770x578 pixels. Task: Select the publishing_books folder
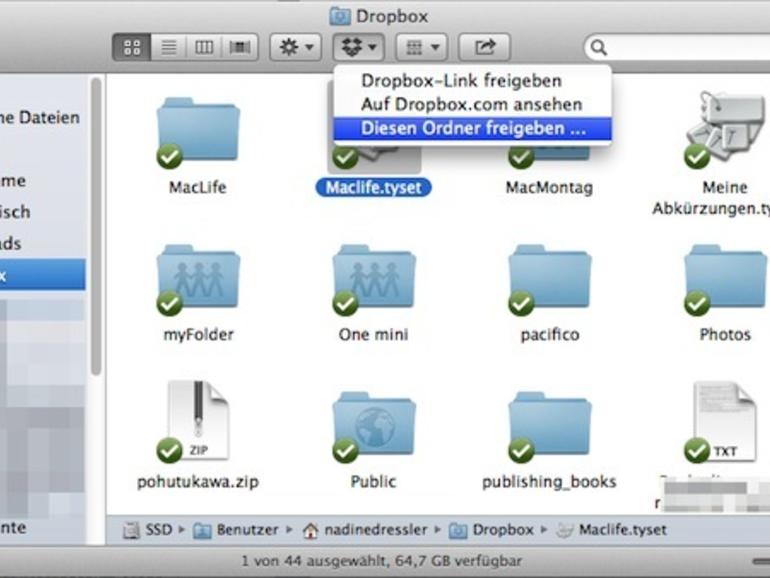[550, 426]
